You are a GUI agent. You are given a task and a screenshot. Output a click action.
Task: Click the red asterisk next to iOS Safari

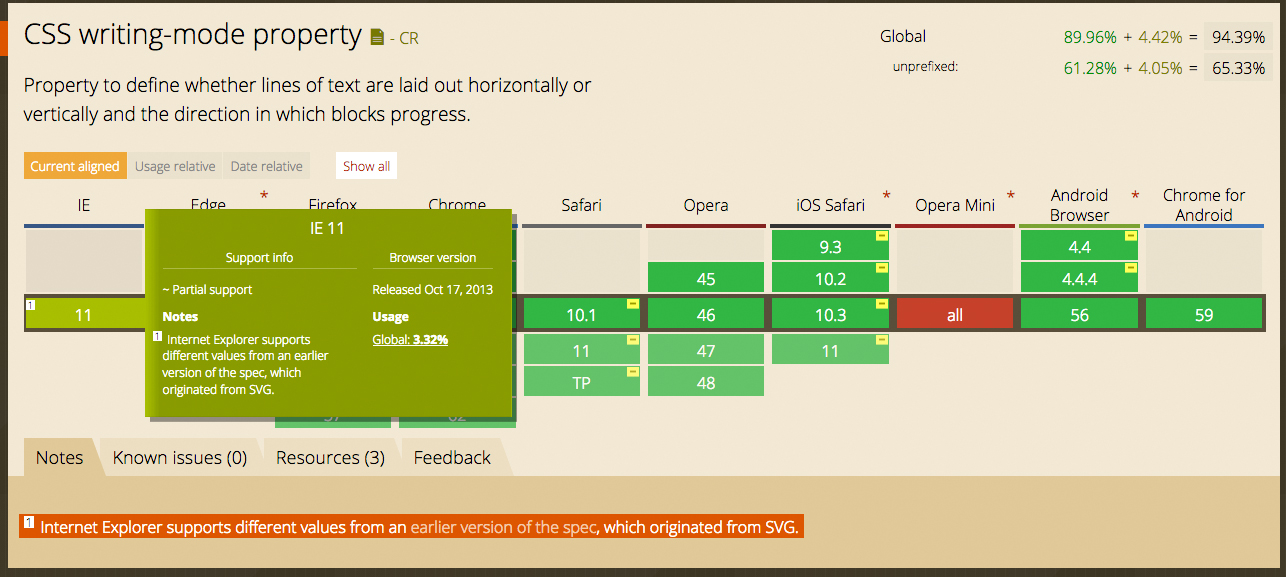pos(886,195)
